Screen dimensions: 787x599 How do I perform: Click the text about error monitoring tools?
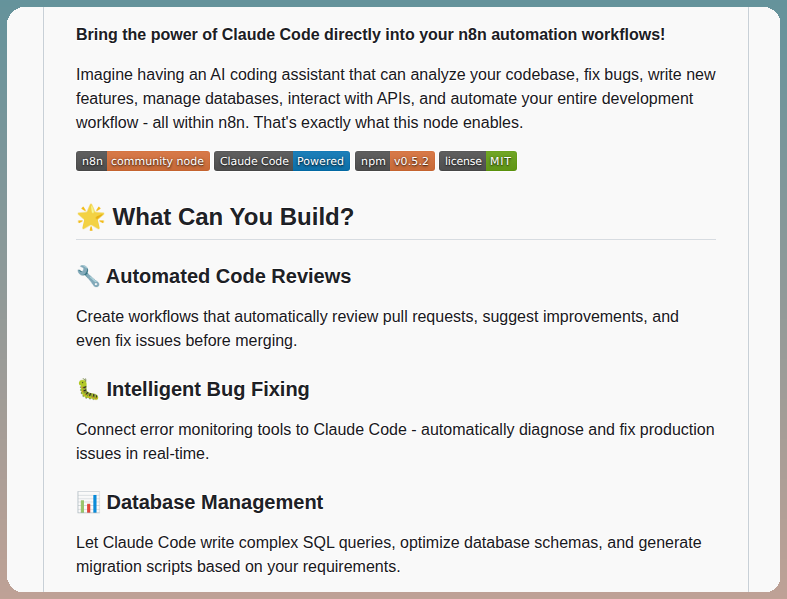(395, 441)
